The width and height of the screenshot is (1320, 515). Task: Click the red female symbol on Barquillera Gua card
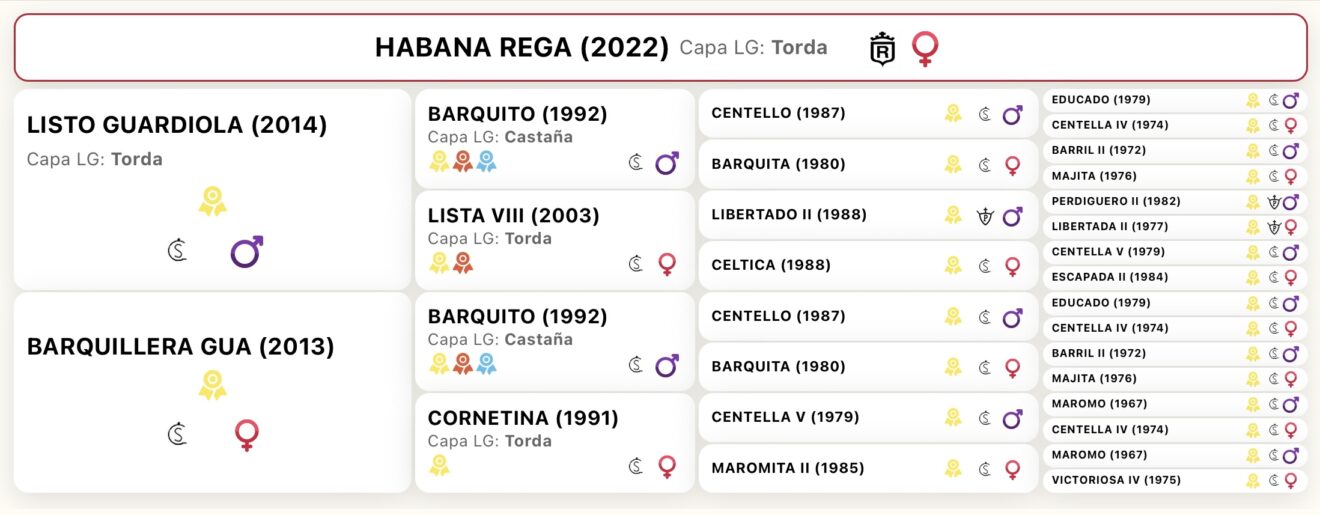tap(246, 435)
